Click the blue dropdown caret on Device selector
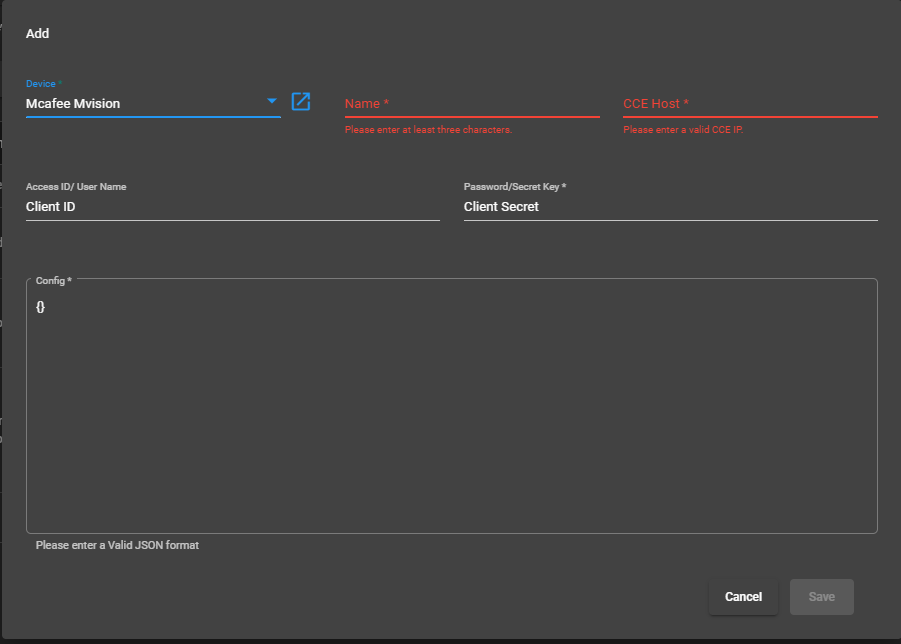 pyautogui.click(x=271, y=101)
